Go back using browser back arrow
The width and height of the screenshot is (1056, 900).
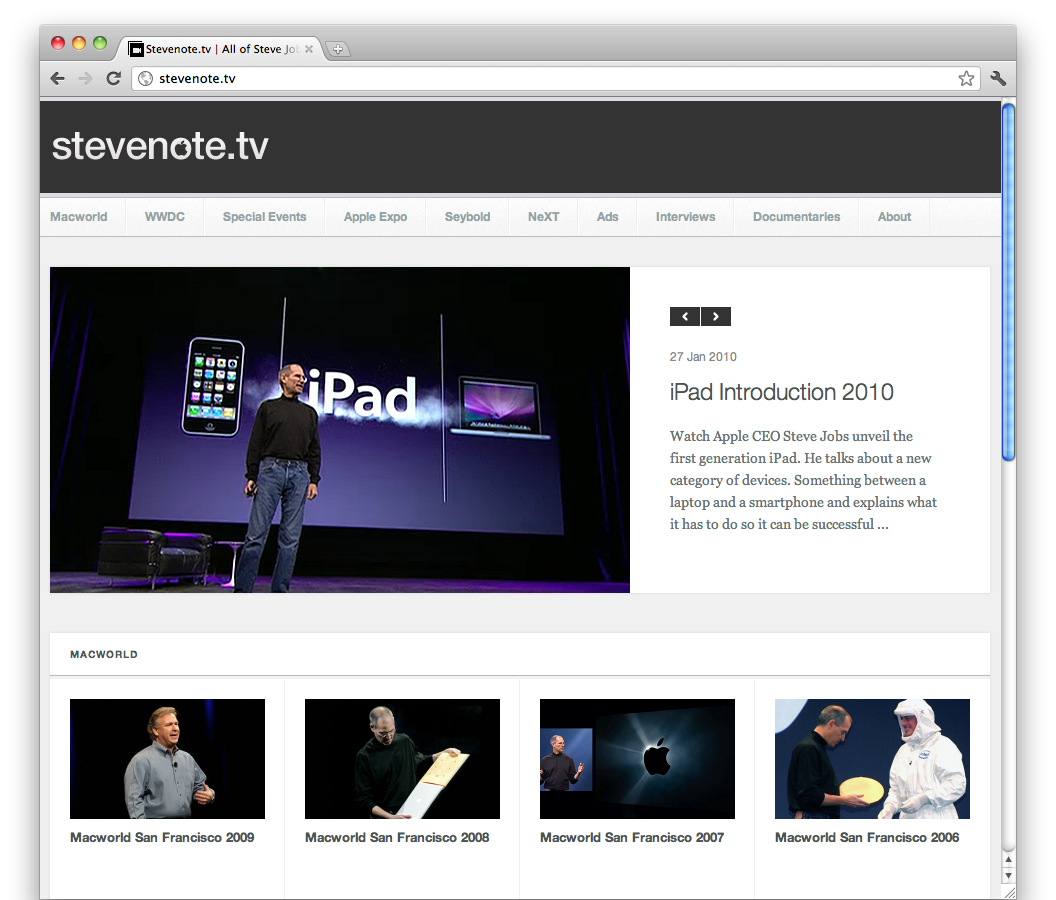pyautogui.click(x=58, y=79)
